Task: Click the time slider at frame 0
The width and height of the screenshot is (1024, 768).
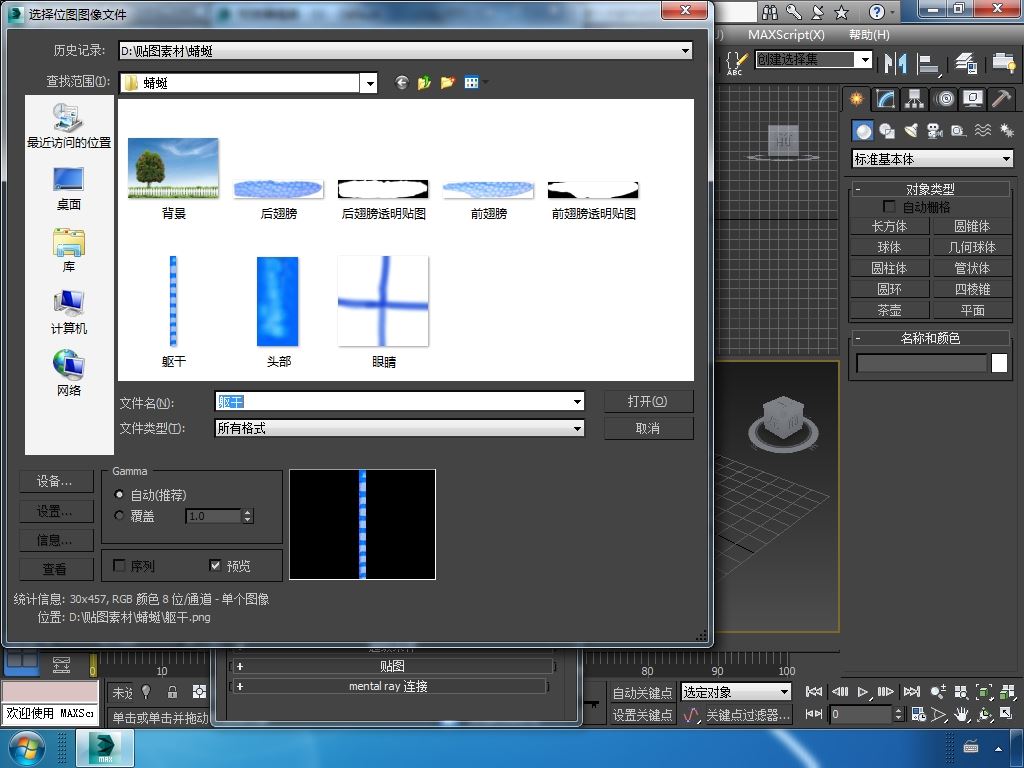Action: pos(93,665)
